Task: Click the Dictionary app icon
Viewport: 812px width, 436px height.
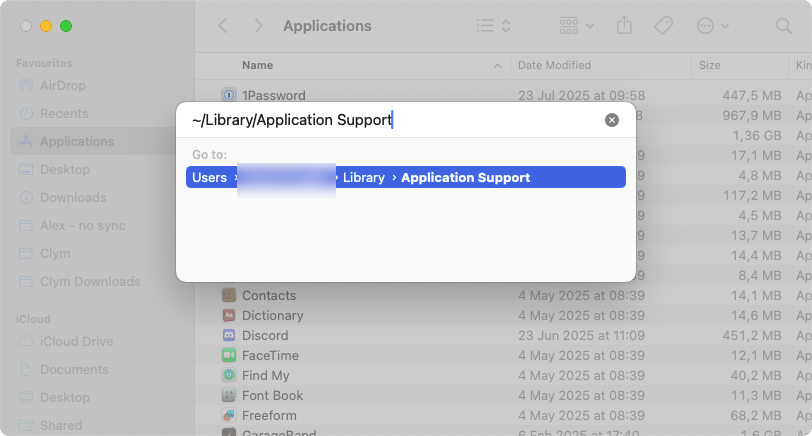Action: pos(228,315)
